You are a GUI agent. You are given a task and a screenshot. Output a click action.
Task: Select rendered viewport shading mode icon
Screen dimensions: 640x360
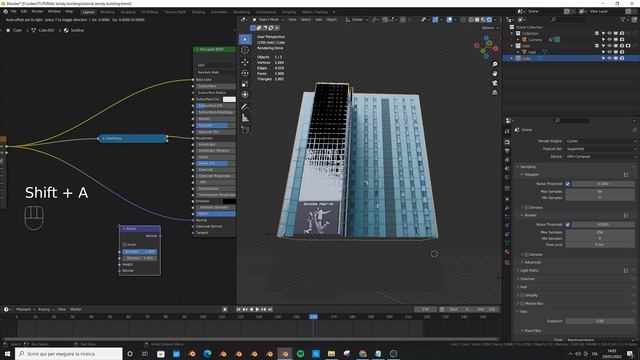pyautogui.click(x=489, y=20)
